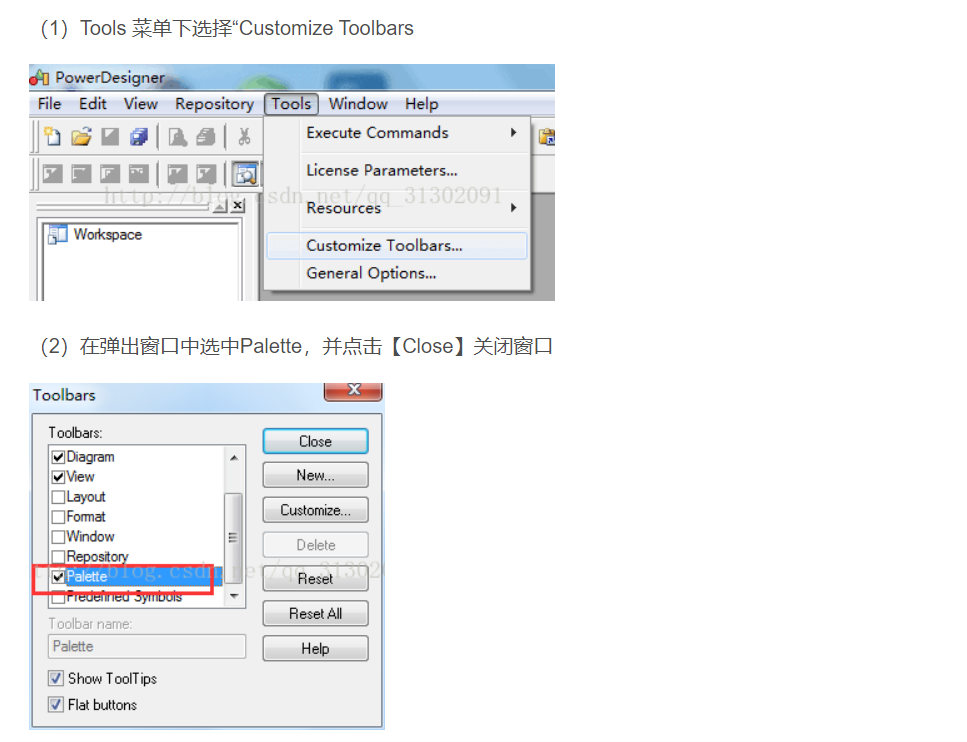Toggle the Palette toolbar checkbox
Viewport: 967px width, 742px height.
59,577
